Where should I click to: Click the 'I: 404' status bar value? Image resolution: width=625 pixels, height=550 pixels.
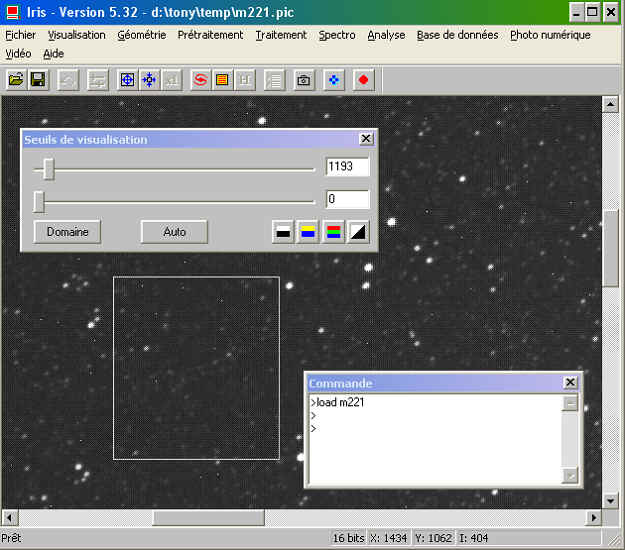pos(474,538)
